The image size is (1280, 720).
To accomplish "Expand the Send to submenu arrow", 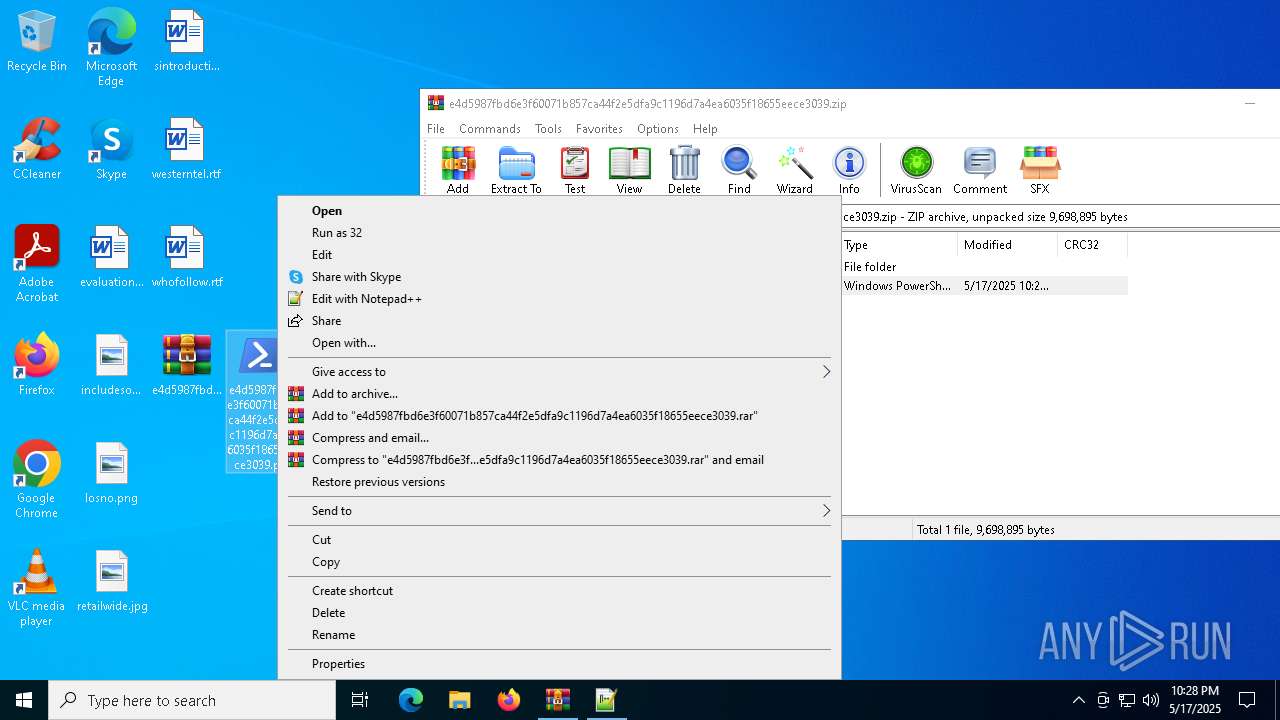I will click(x=826, y=511).
